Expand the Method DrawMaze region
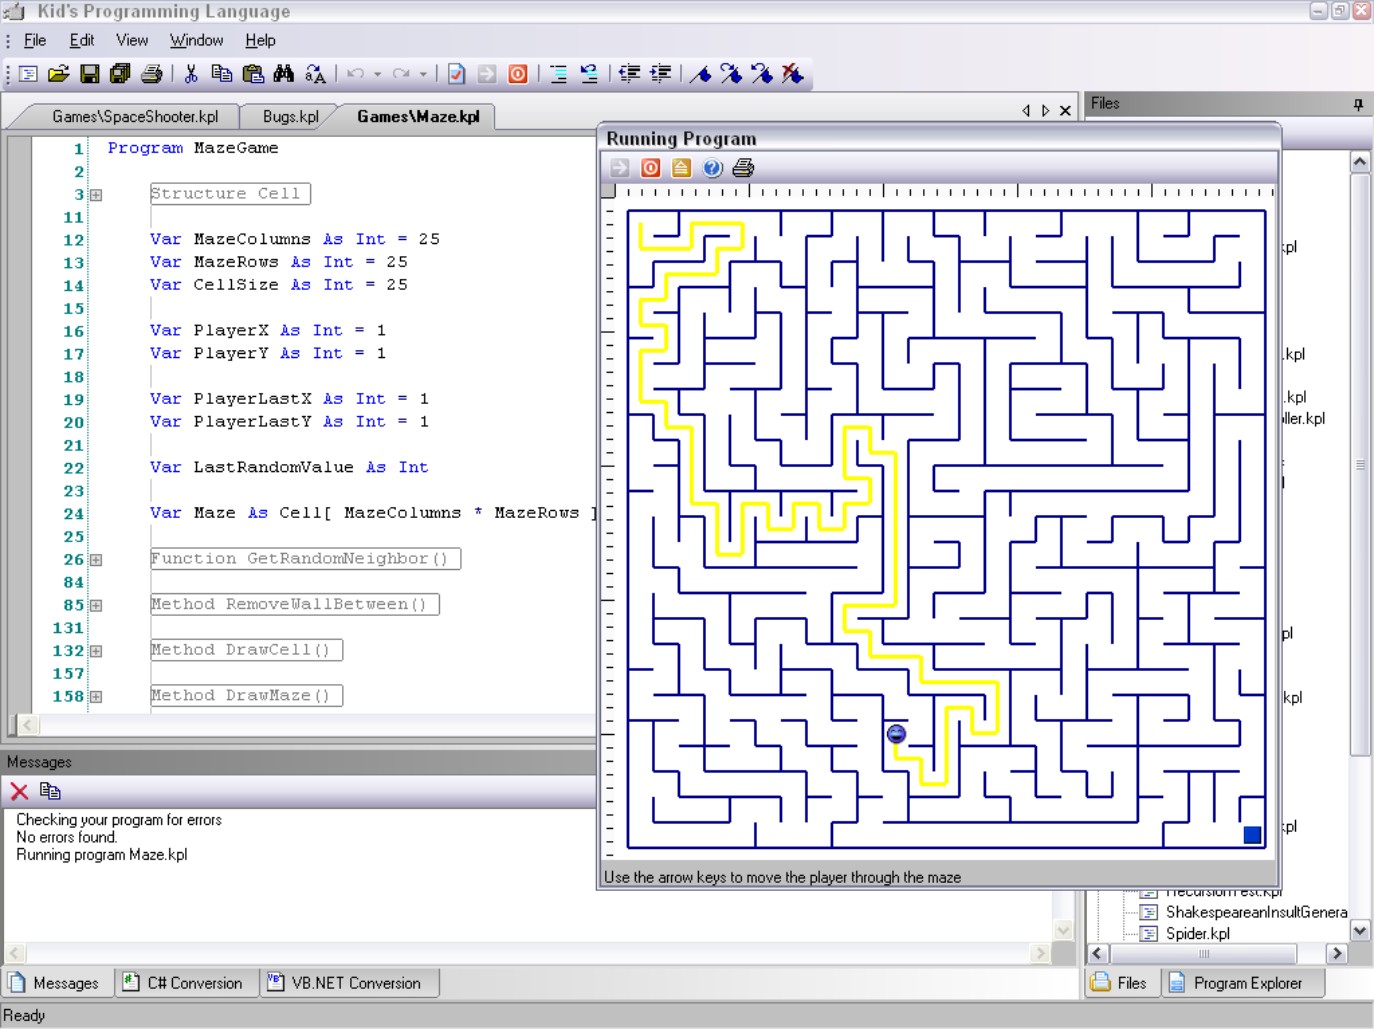Image resolution: width=1374 pixels, height=1029 pixels. [x=96, y=697]
